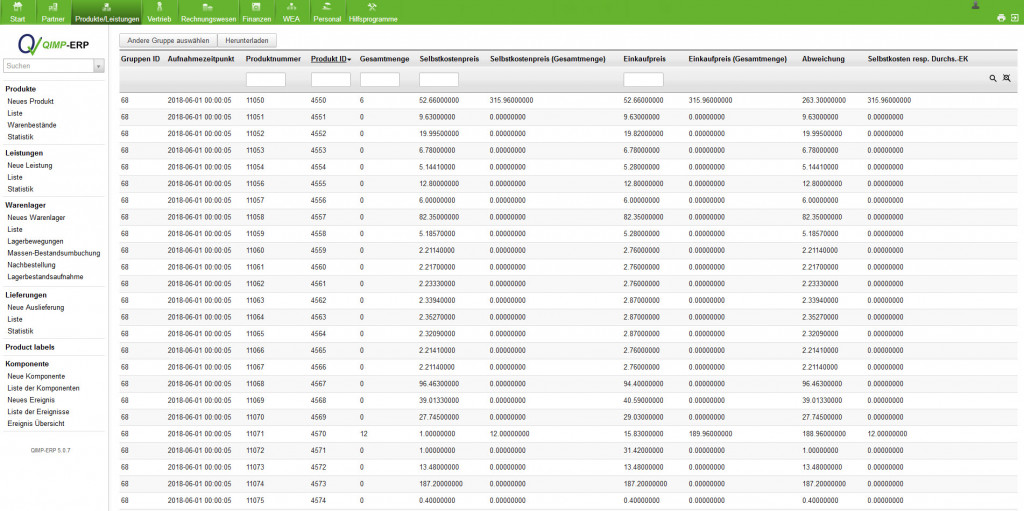
Task: Go to the Start home icon
Action: click(17, 12)
